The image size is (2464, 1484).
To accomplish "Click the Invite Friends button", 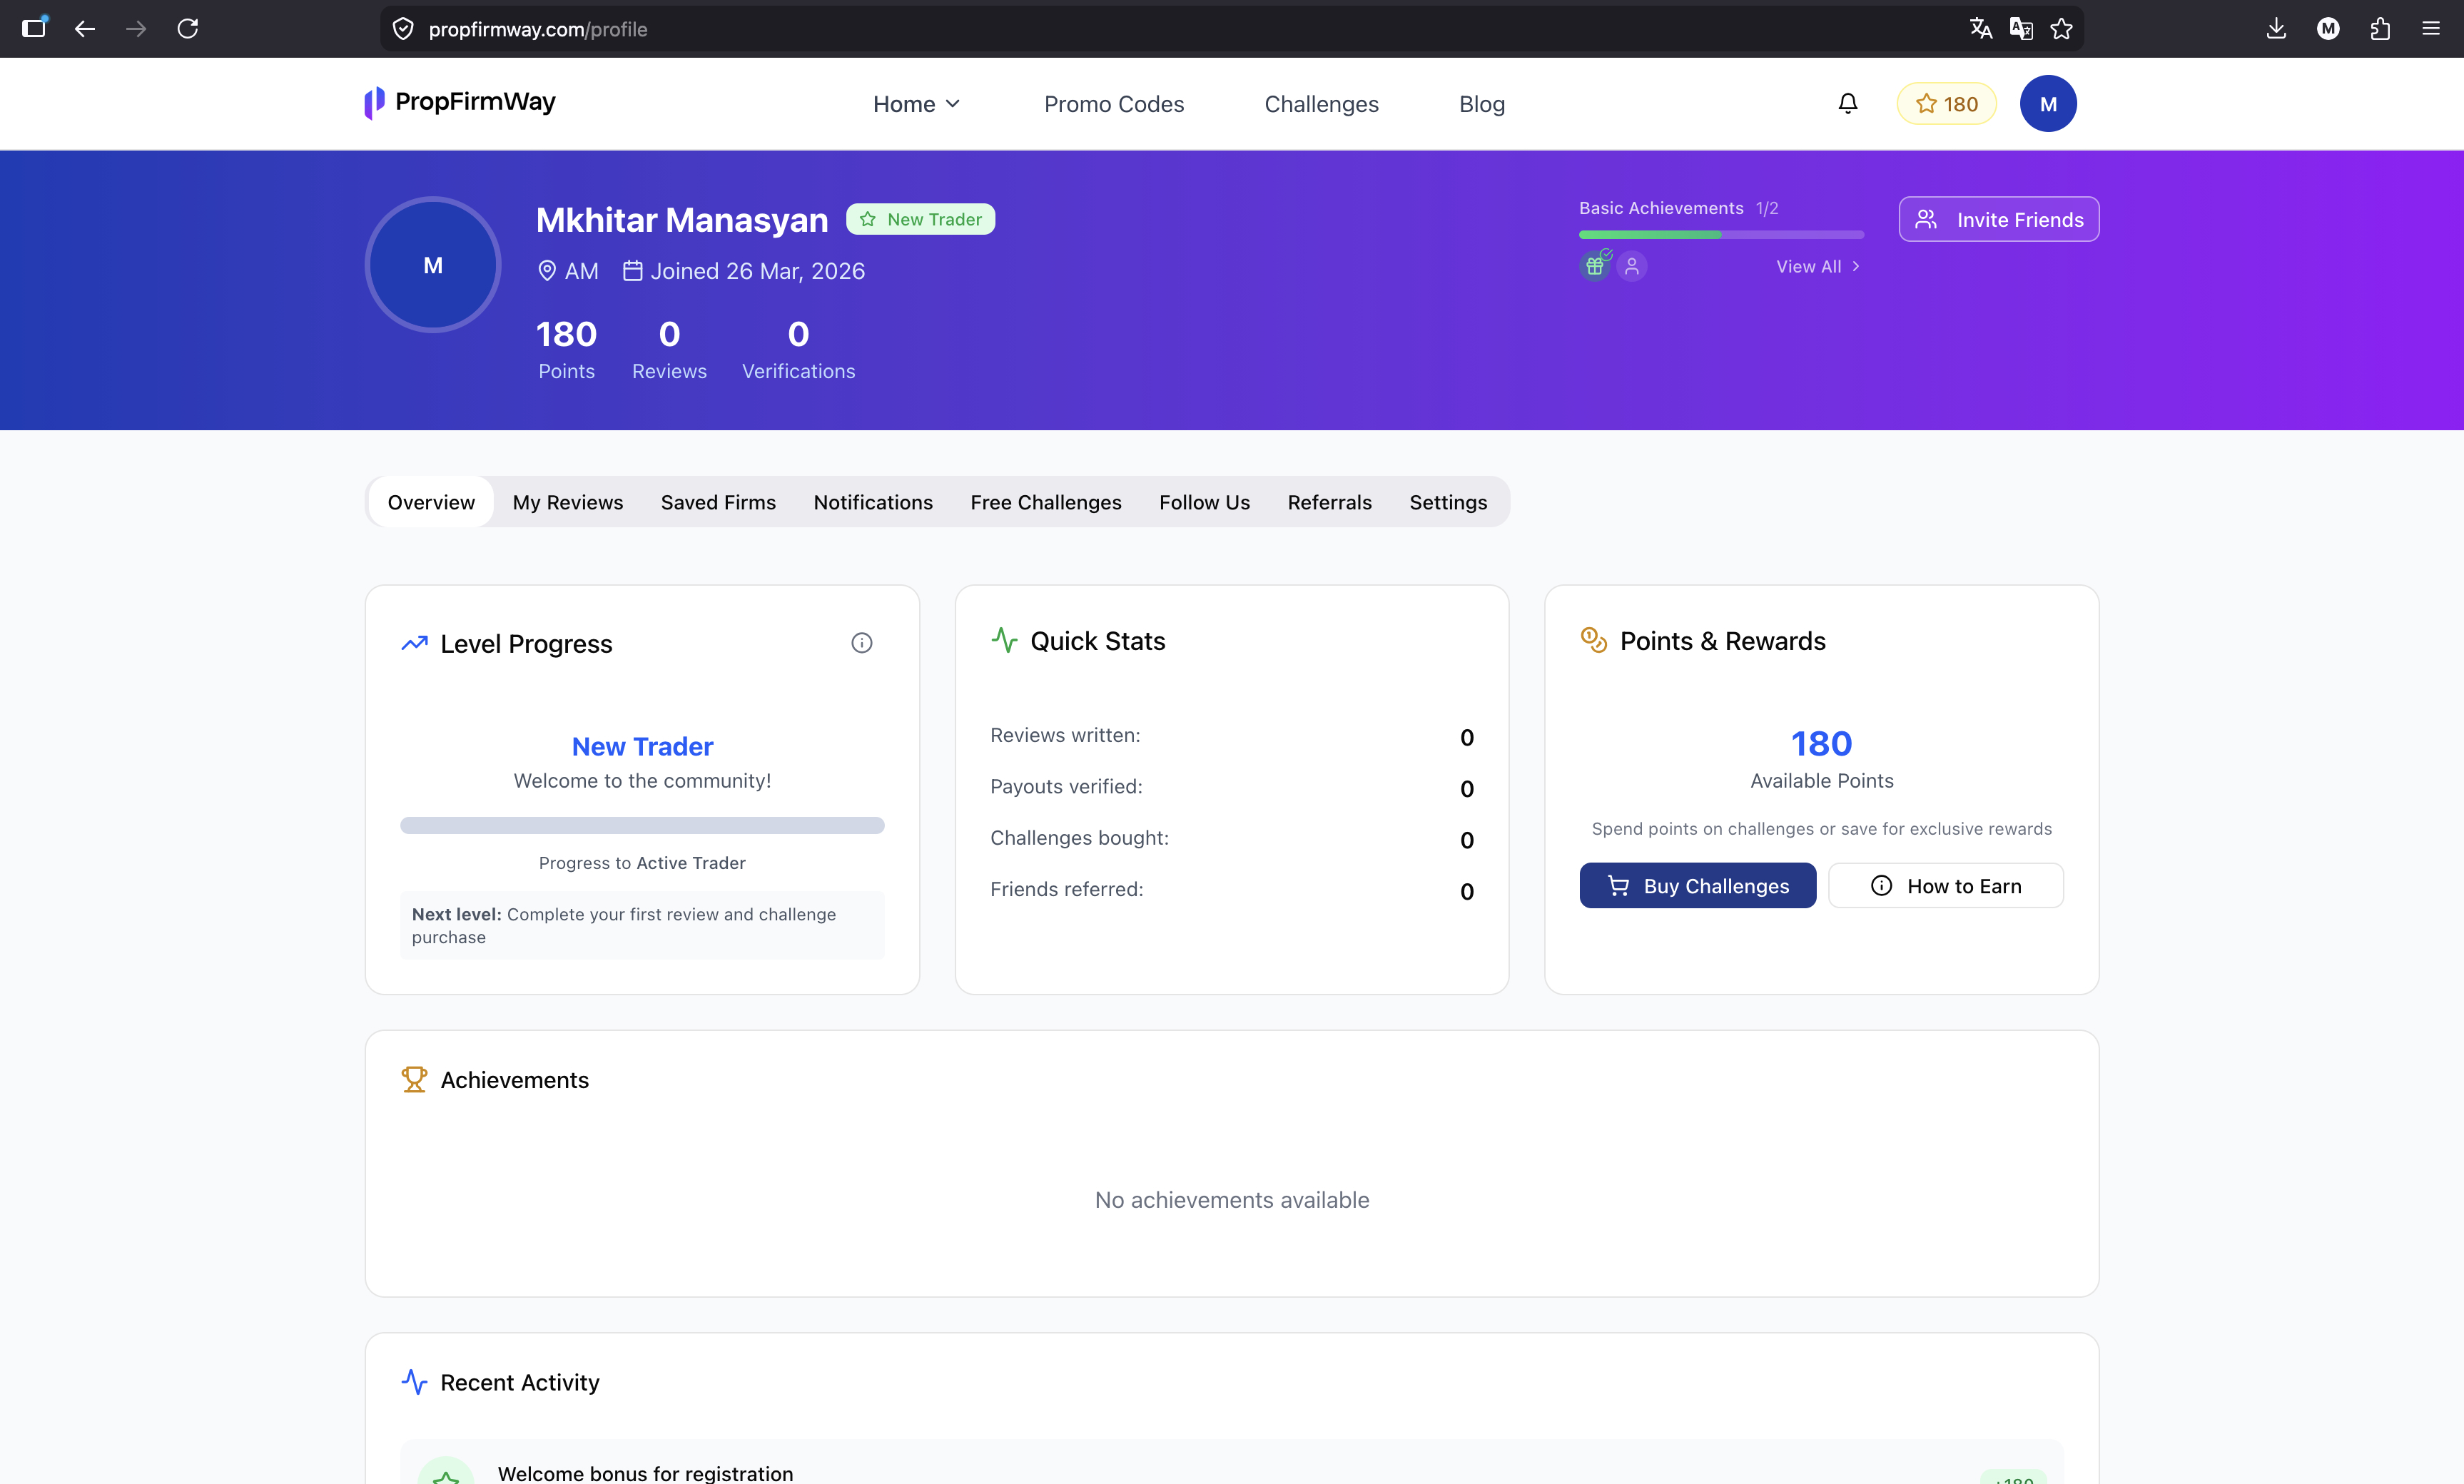I will pos(1999,219).
